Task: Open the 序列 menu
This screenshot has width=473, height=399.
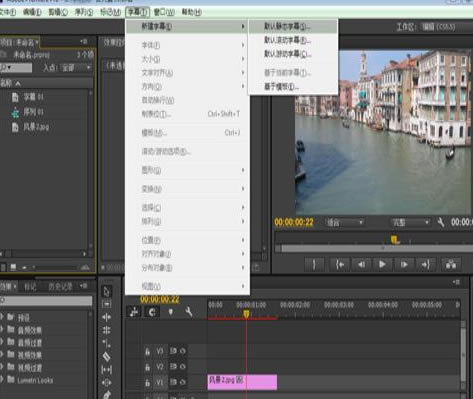Action: (x=84, y=12)
